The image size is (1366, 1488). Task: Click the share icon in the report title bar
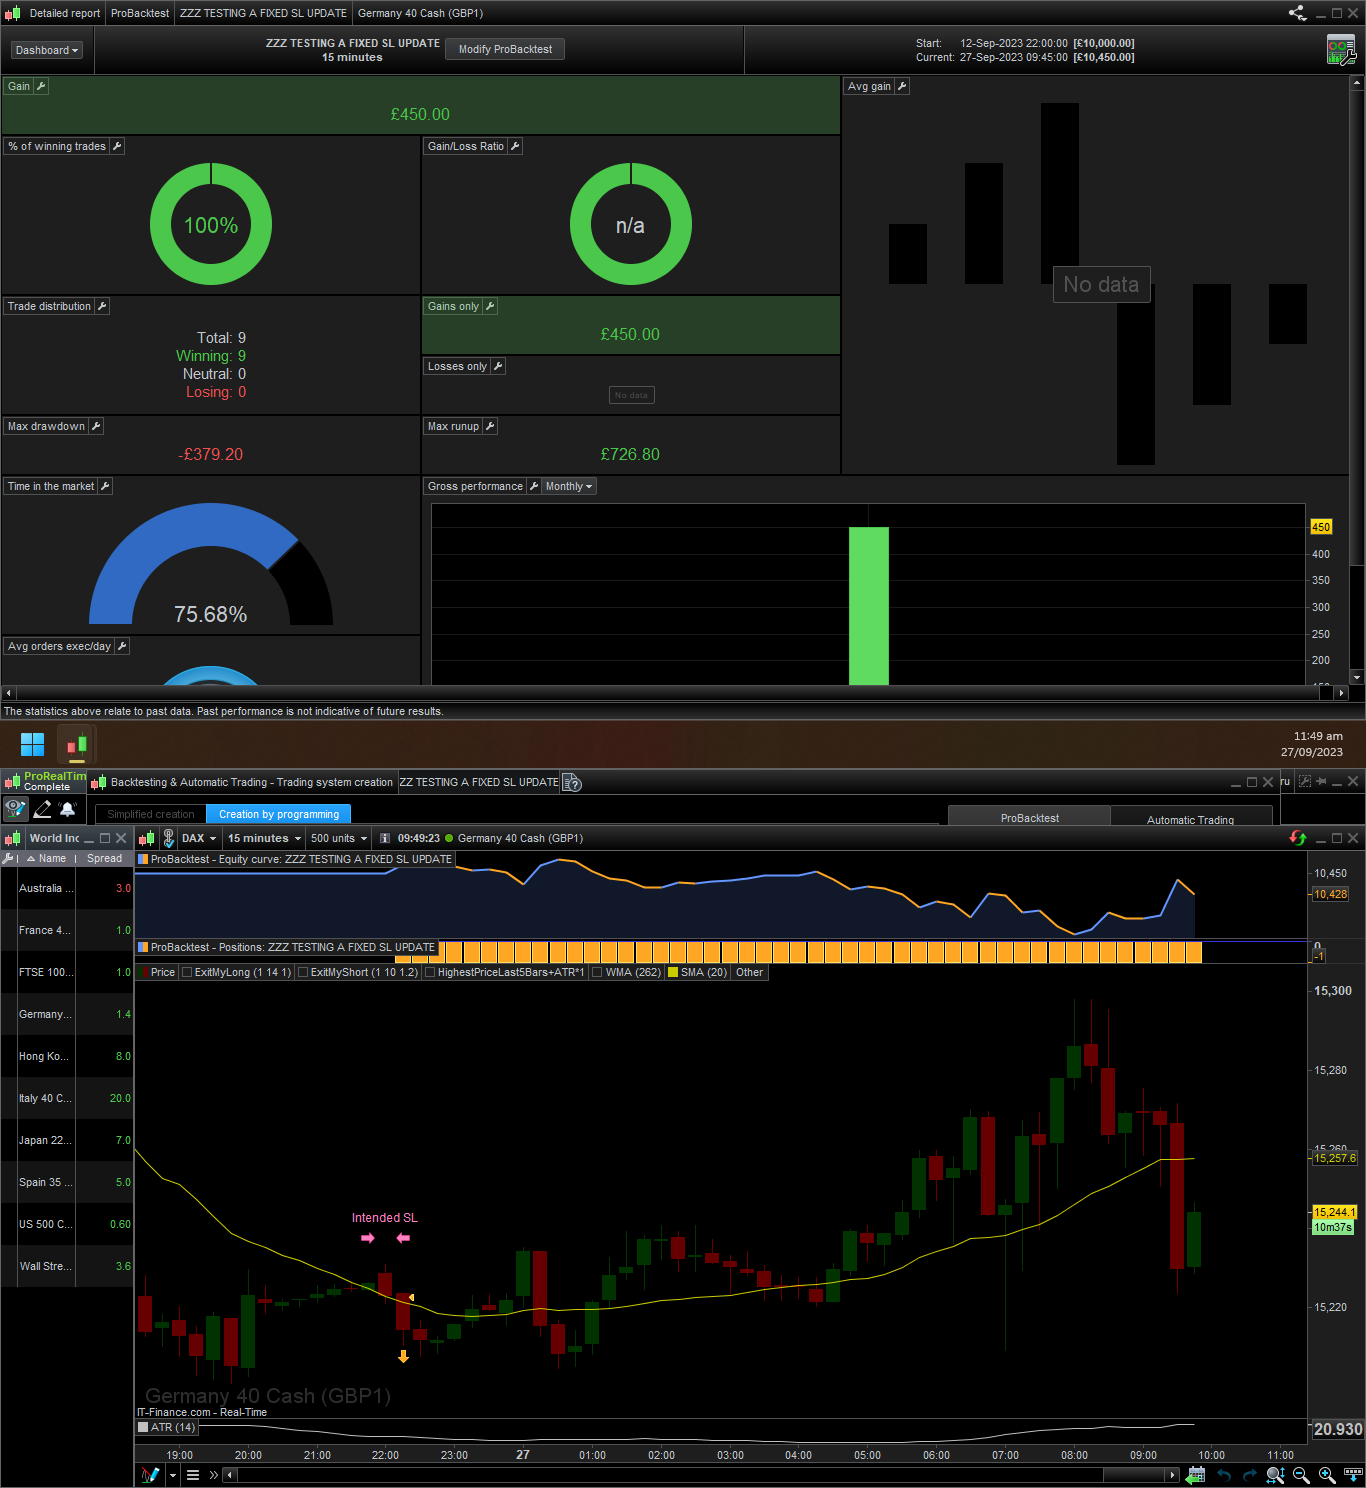[x=1297, y=13]
